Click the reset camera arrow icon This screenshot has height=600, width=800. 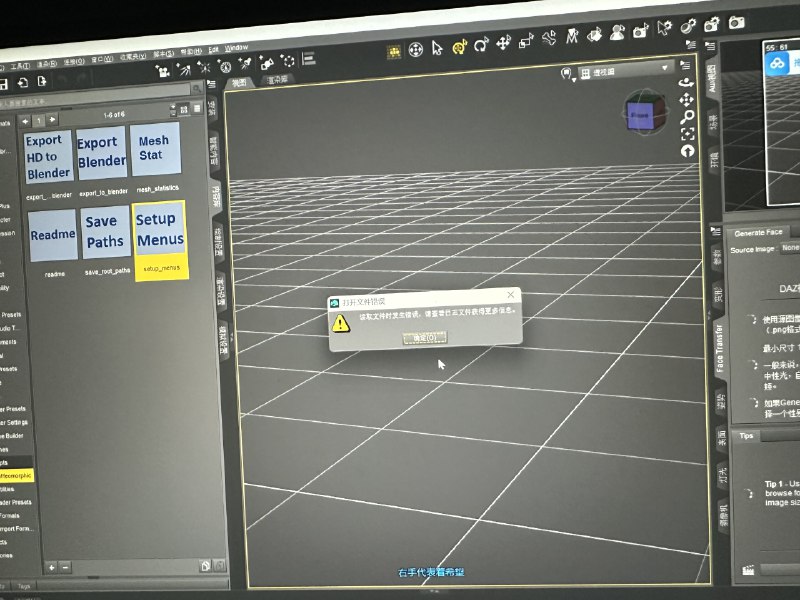[688, 151]
